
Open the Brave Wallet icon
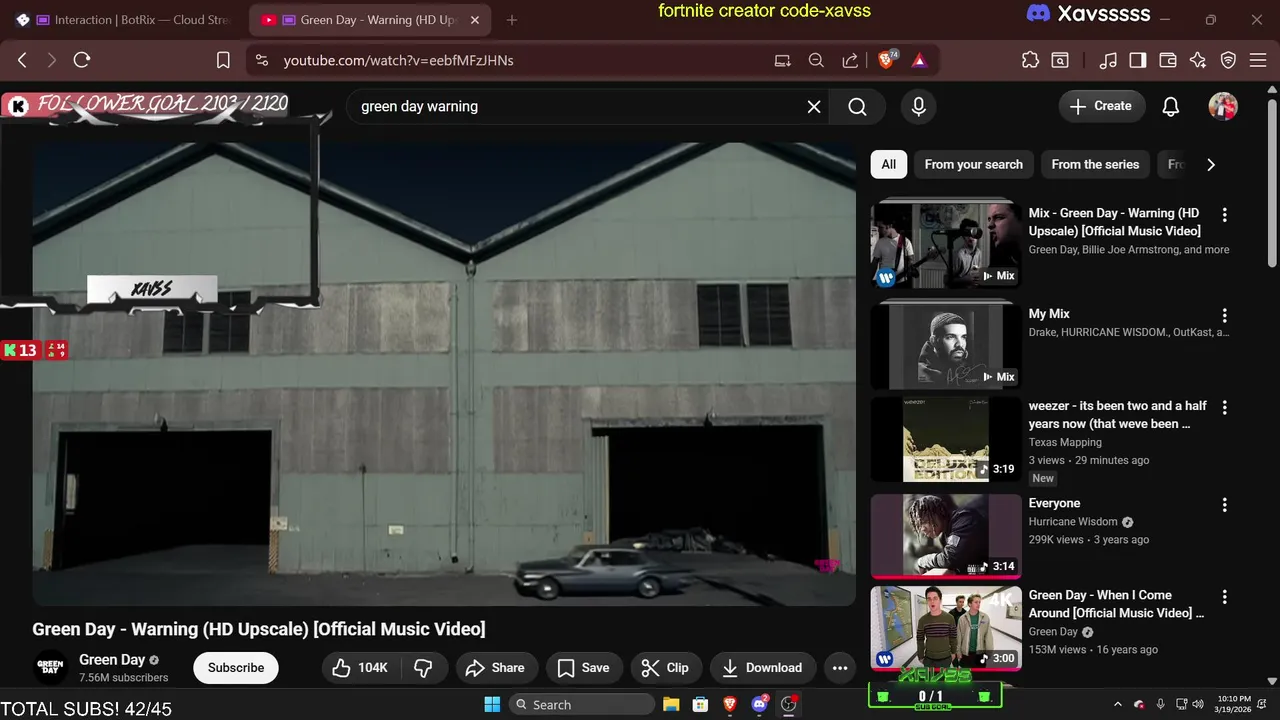[1167, 60]
